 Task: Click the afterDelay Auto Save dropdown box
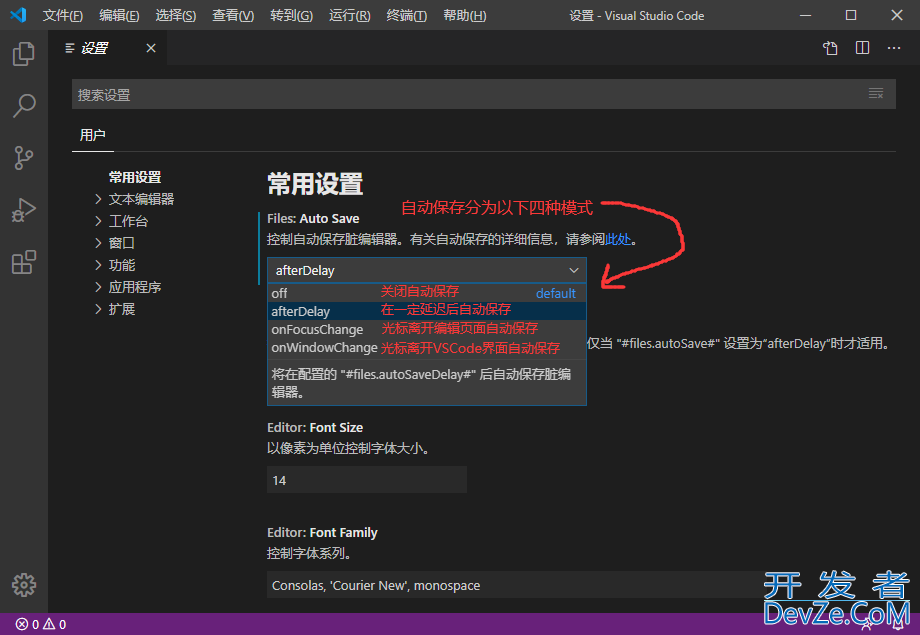pos(427,271)
